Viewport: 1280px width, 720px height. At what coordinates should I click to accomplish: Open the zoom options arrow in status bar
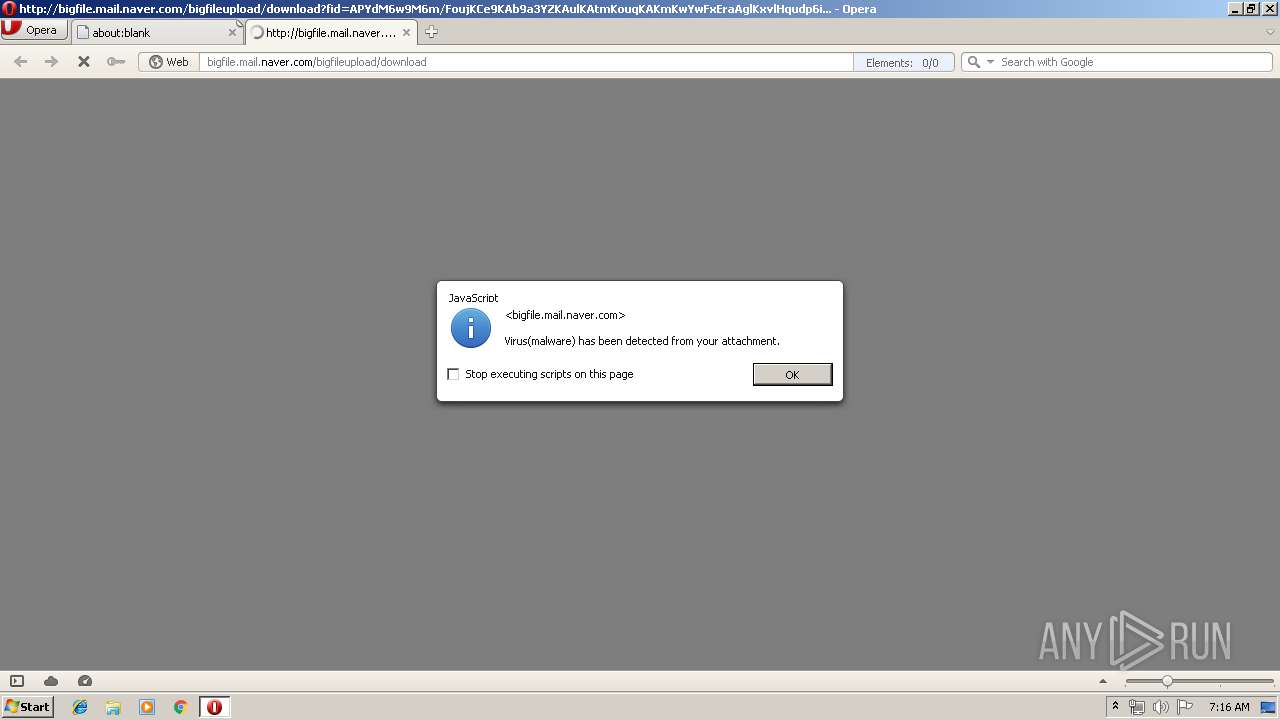(1104, 681)
